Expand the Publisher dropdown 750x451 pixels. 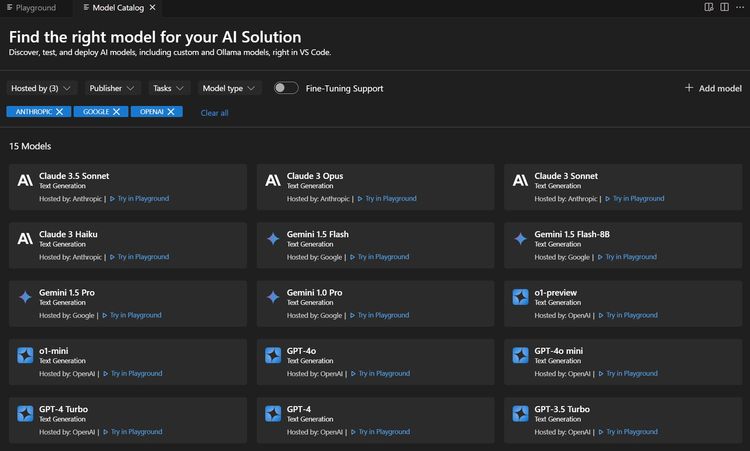click(x=111, y=88)
